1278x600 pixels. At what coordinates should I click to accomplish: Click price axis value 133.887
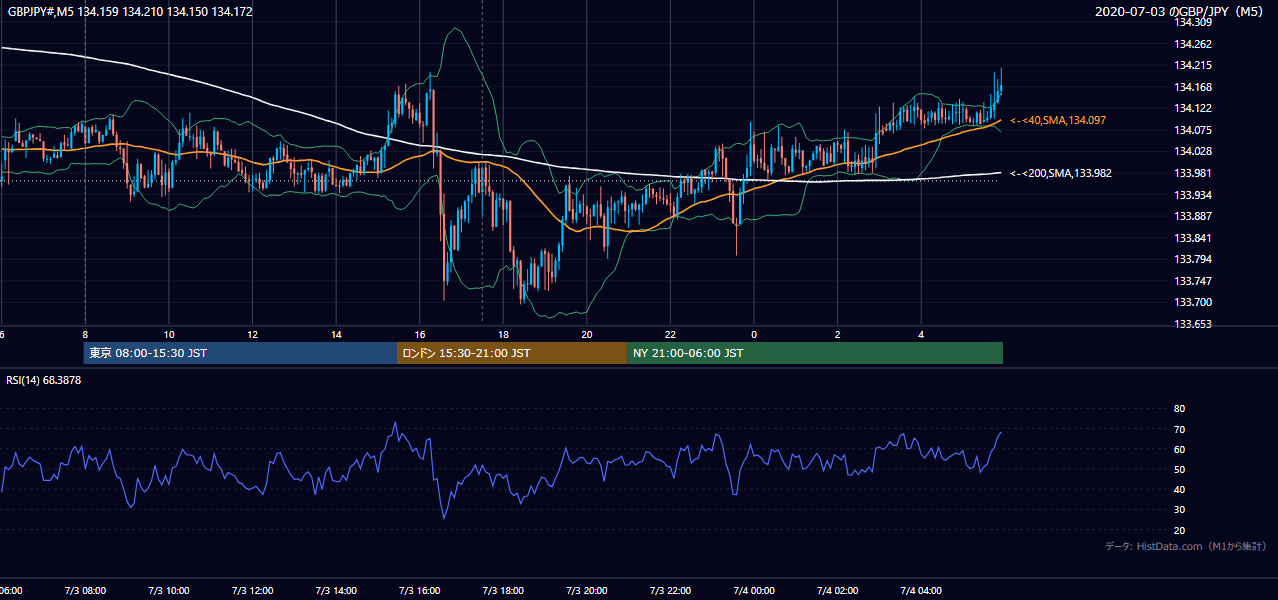1192,216
